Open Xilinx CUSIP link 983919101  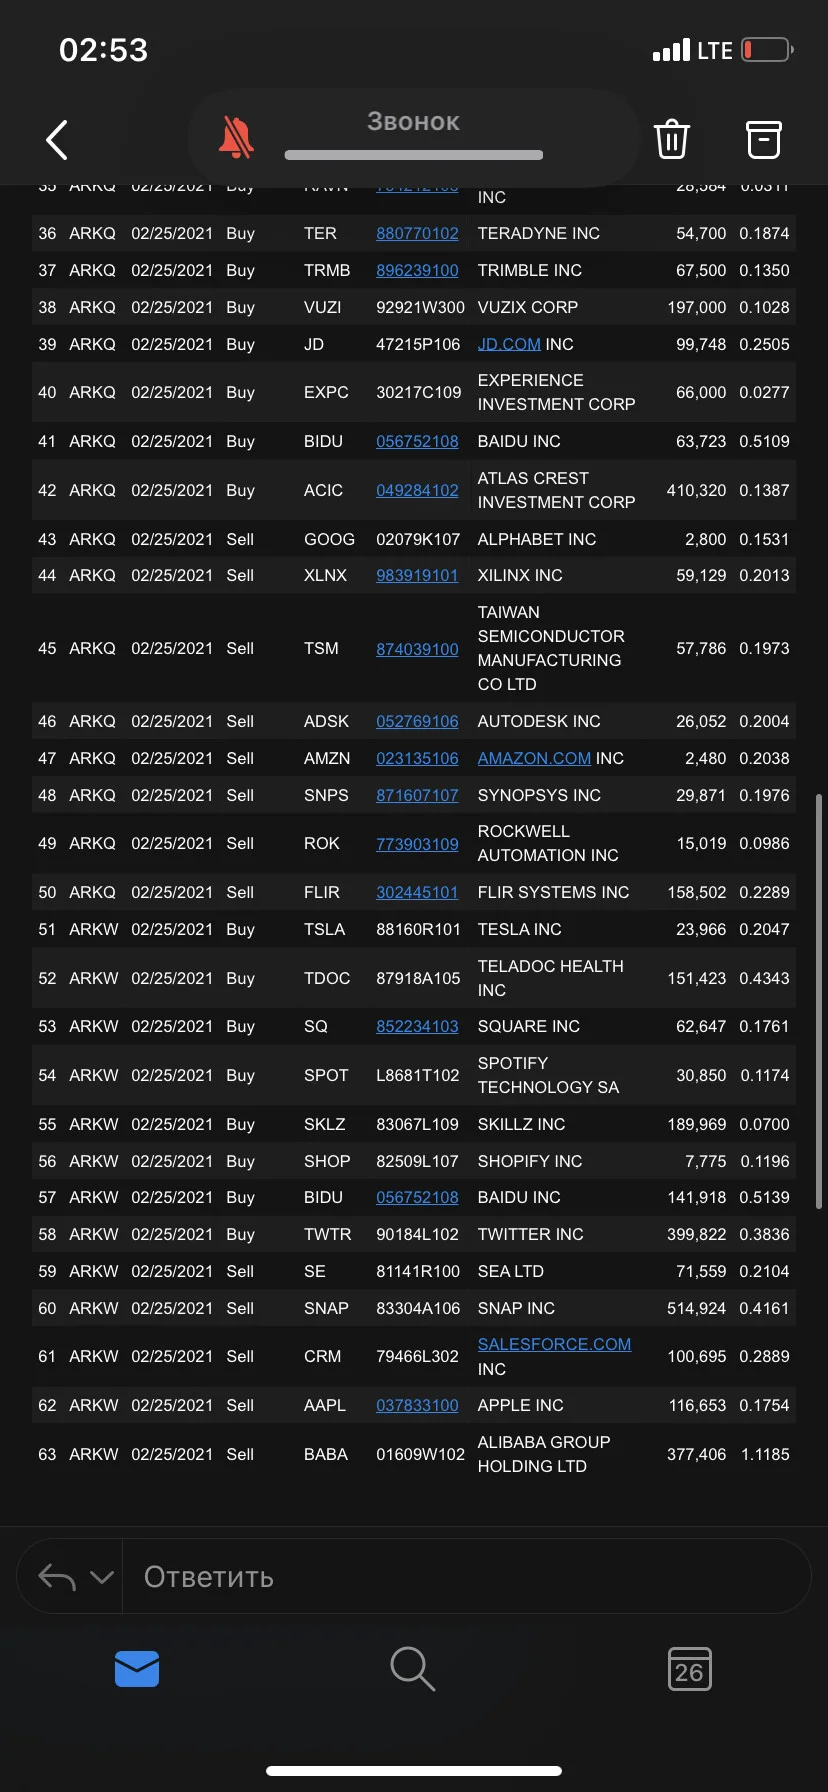click(x=417, y=575)
